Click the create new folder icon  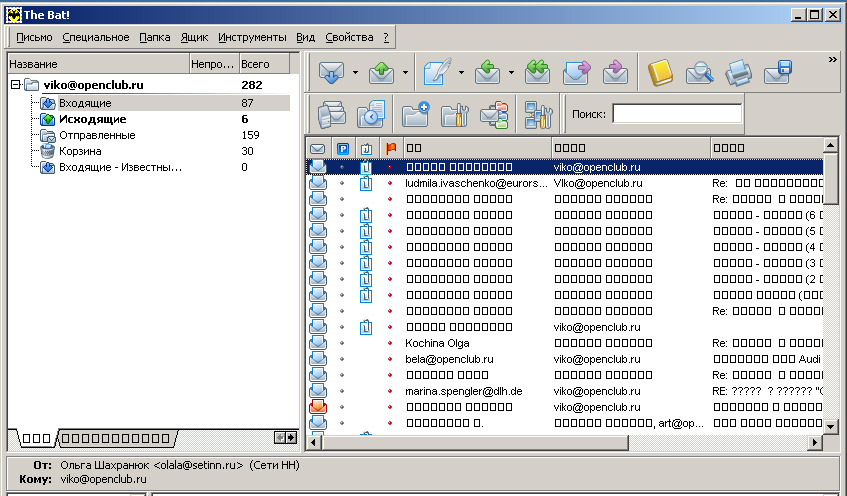[415, 115]
